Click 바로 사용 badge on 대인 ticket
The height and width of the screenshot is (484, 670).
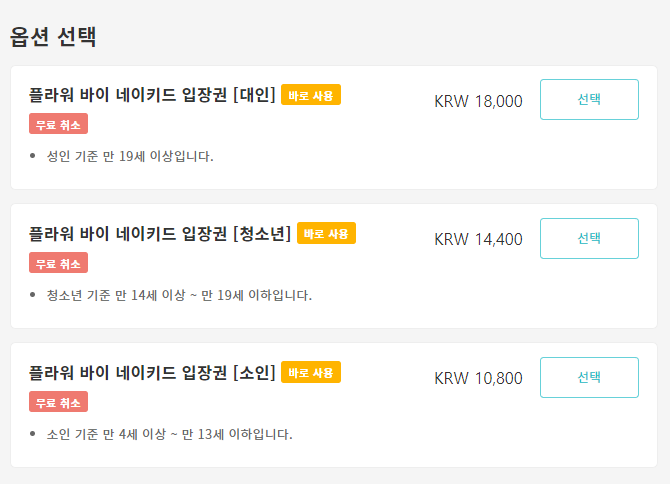pos(311,95)
